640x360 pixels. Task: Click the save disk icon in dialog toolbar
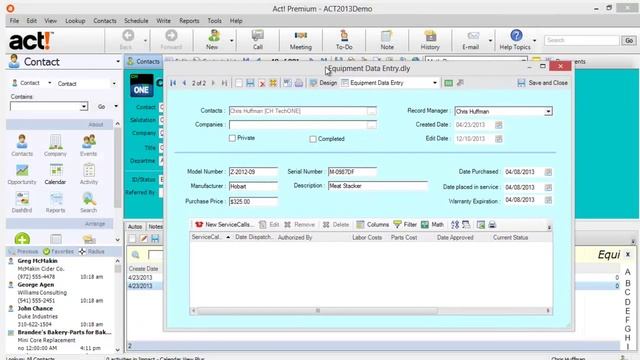250,83
